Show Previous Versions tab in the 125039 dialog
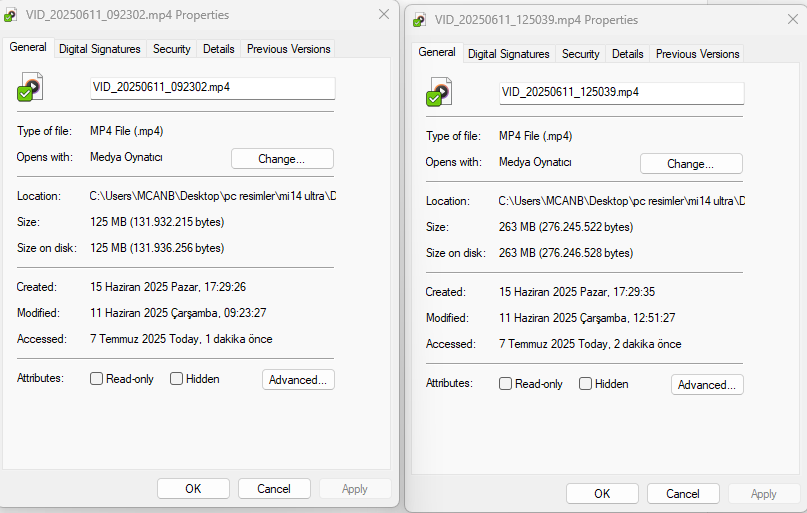The image size is (807, 513). pos(697,54)
